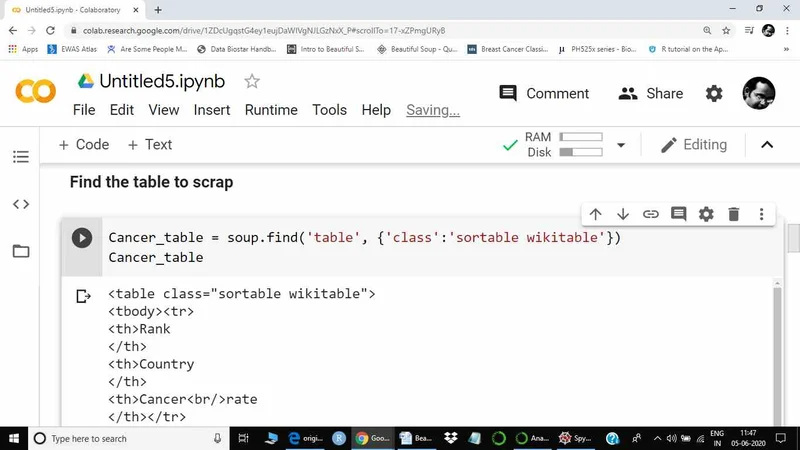Add a new Text cell
The width and height of the screenshot is (800, 450).
click(x=149, y=145)
